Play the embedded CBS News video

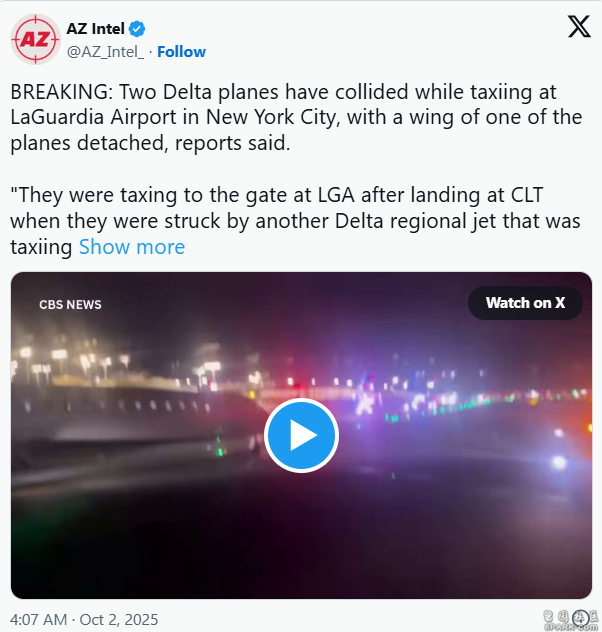[x=301, y=435]
